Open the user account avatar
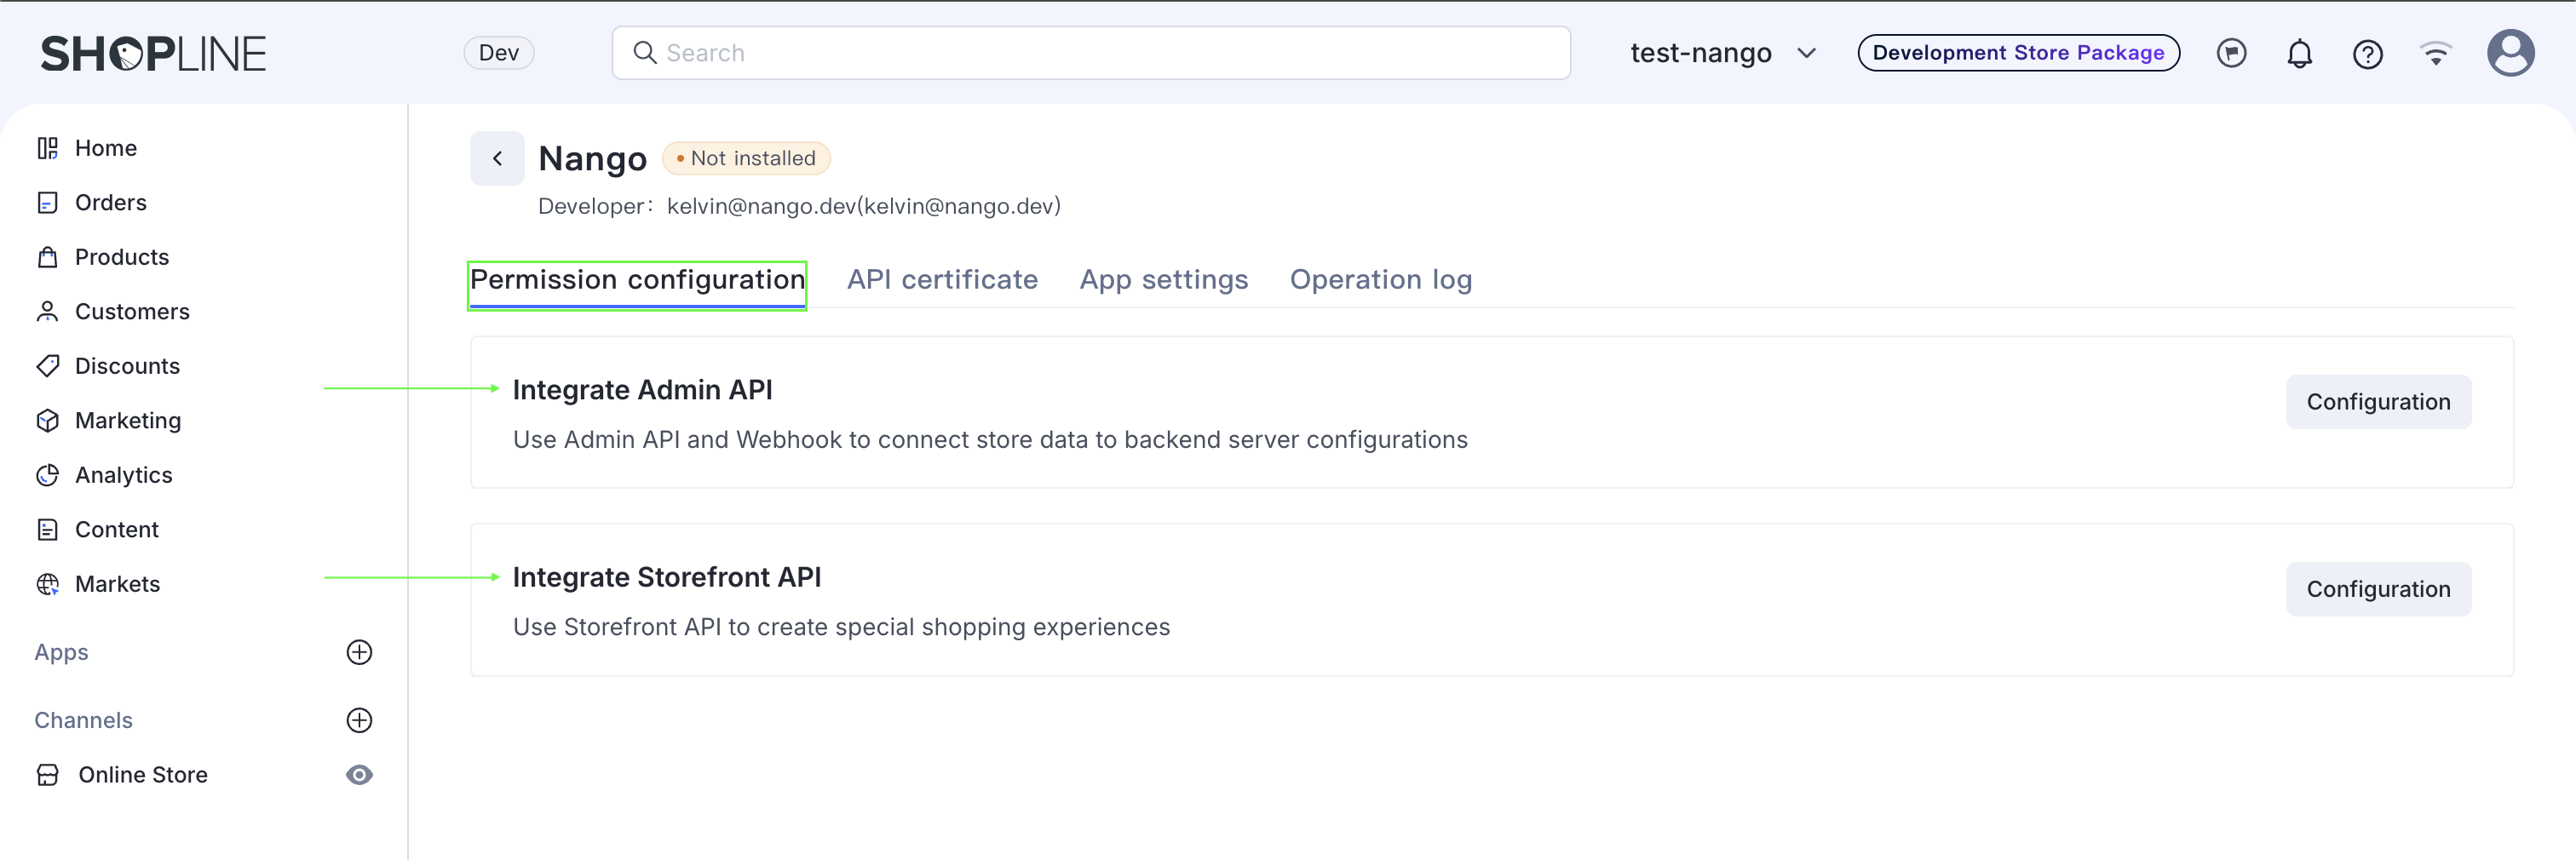The width and height of the screenshot is (2576, 860). coord(2510,53)
